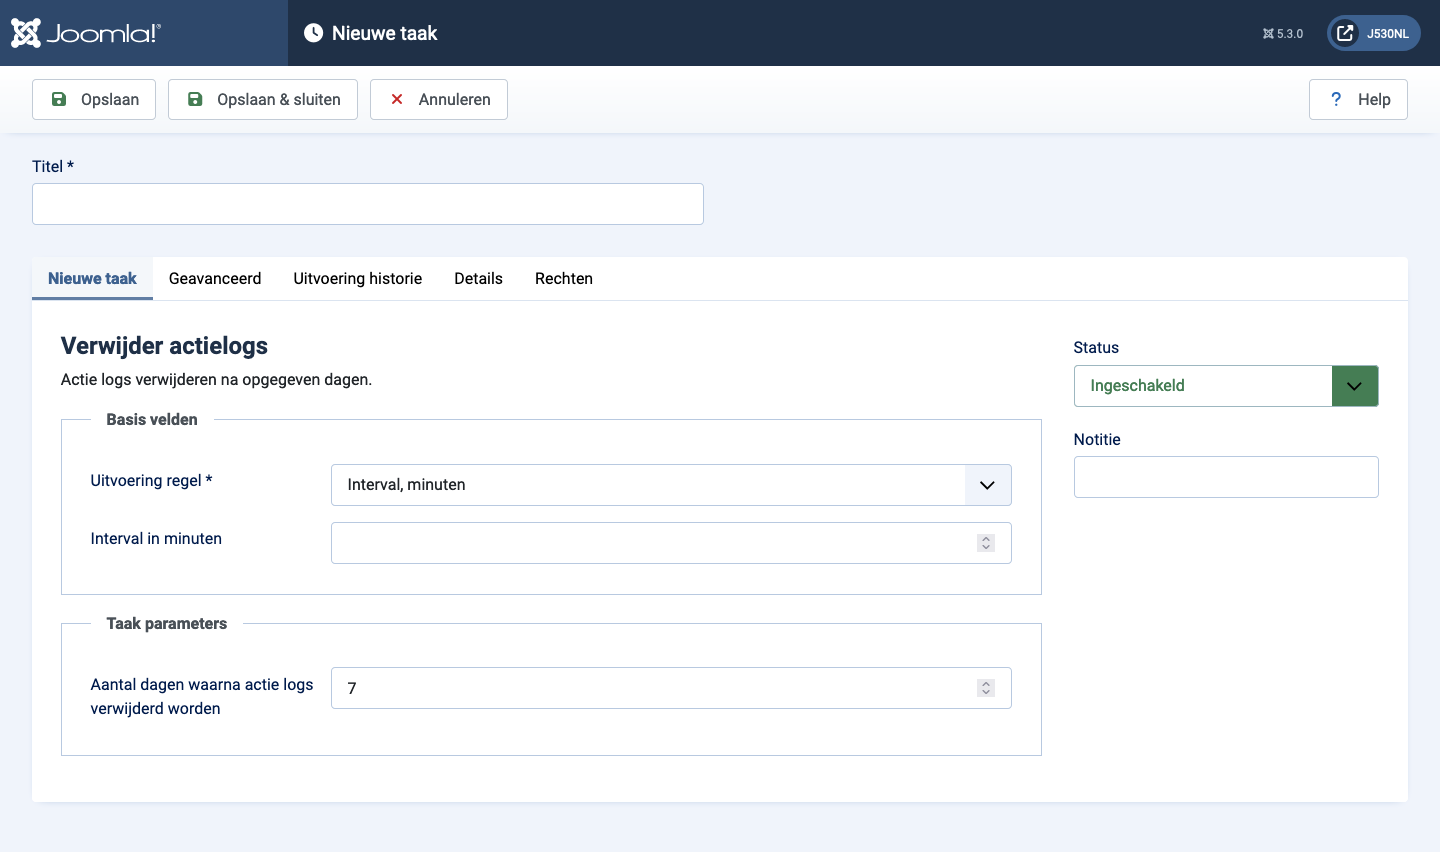Viewport: 1440px width, 852px height.
Task: Focus the Titel input field
Action: click(x=368, y=204)
